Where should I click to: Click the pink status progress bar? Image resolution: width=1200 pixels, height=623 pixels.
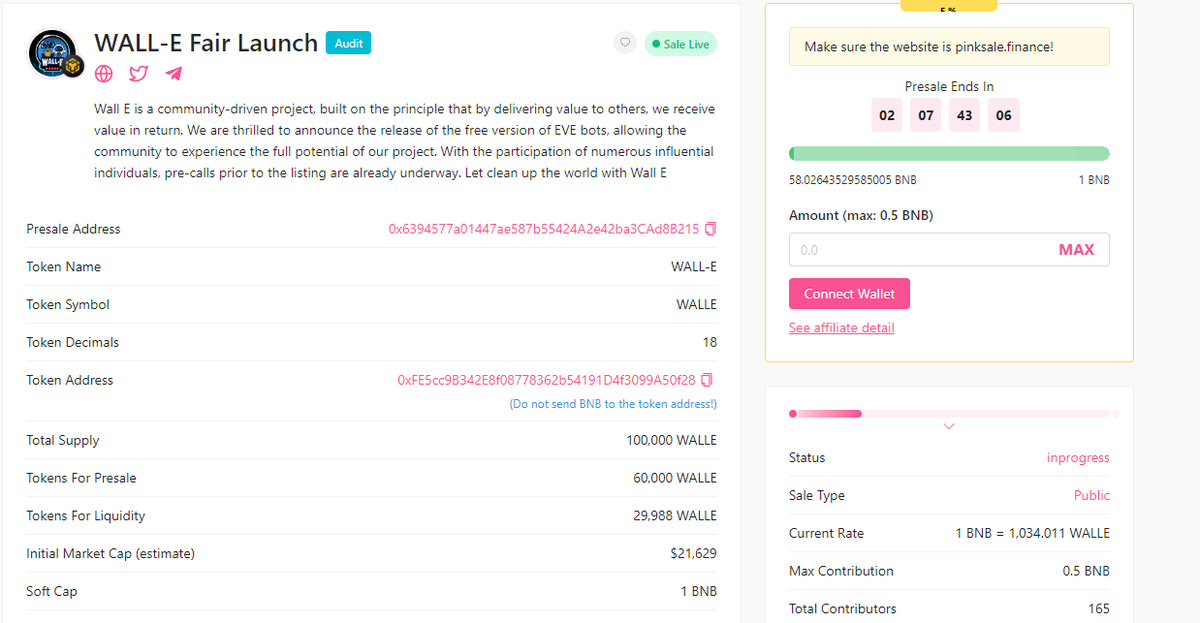(x=954, y=413)
